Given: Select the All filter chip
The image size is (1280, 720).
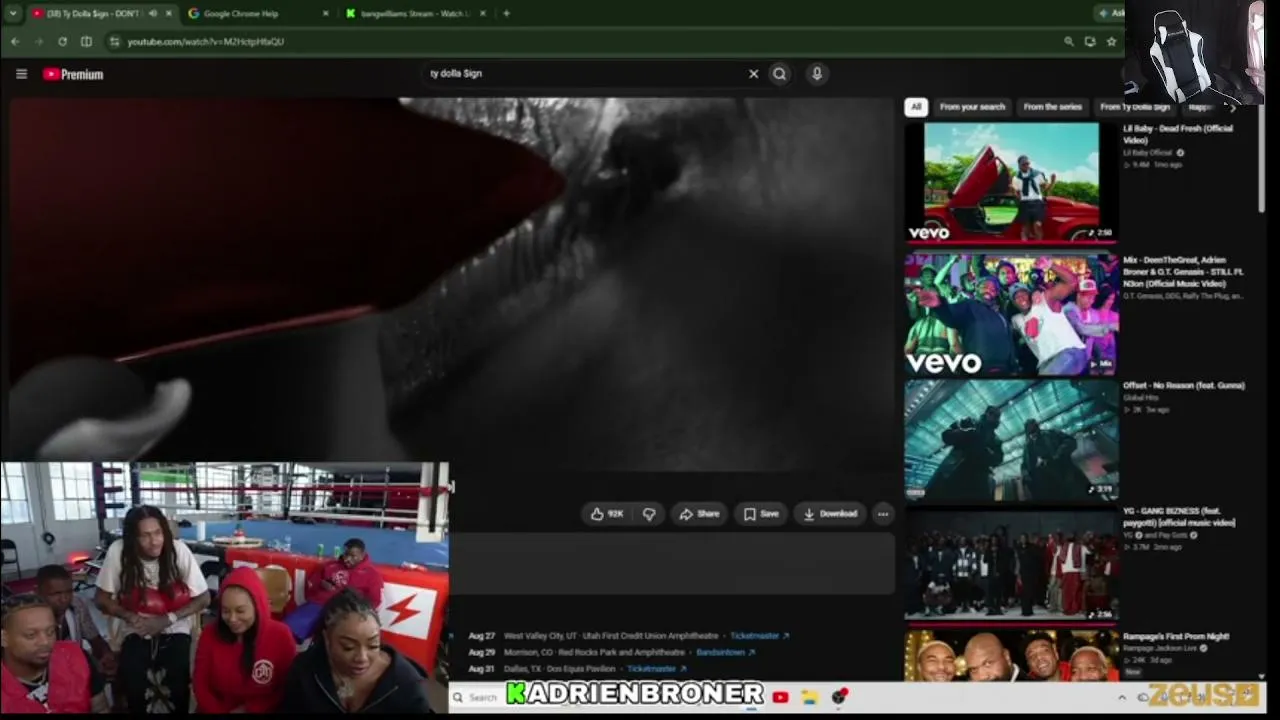Looking at the screenshot, I should (916, 107).
